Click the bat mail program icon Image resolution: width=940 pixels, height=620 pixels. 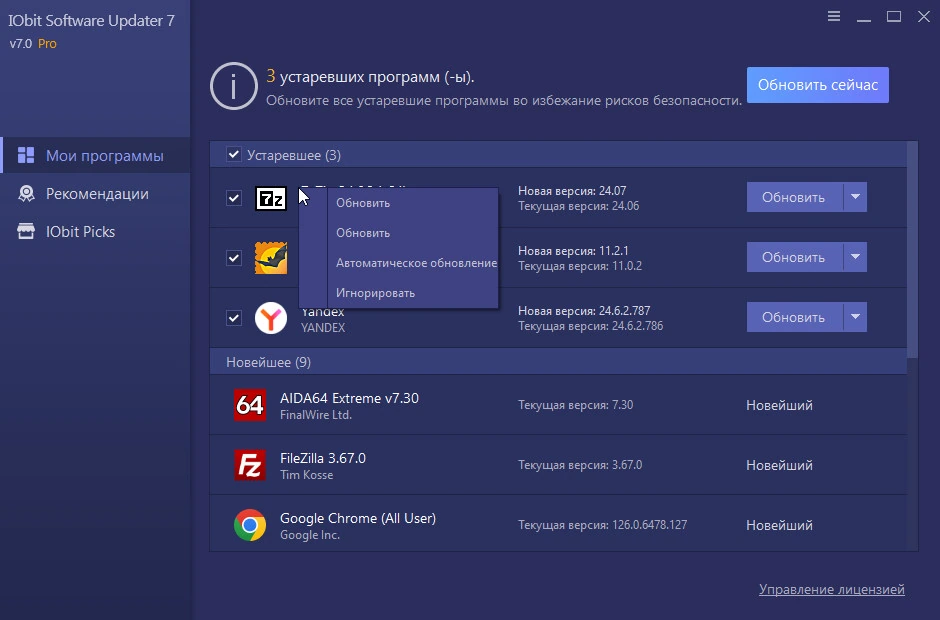[x=270, y=258]
